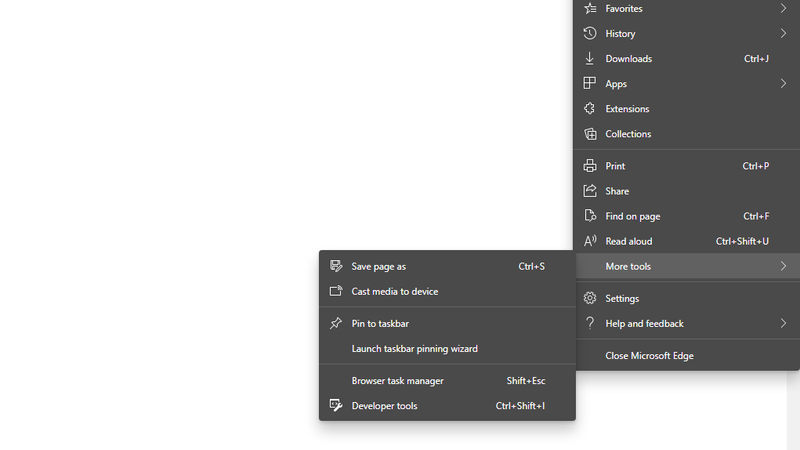Viewport: 800px width, 450px height.
Task: Expand the Favorites submenu arrow
Action: pyautogui.click(x=783, y=8)
